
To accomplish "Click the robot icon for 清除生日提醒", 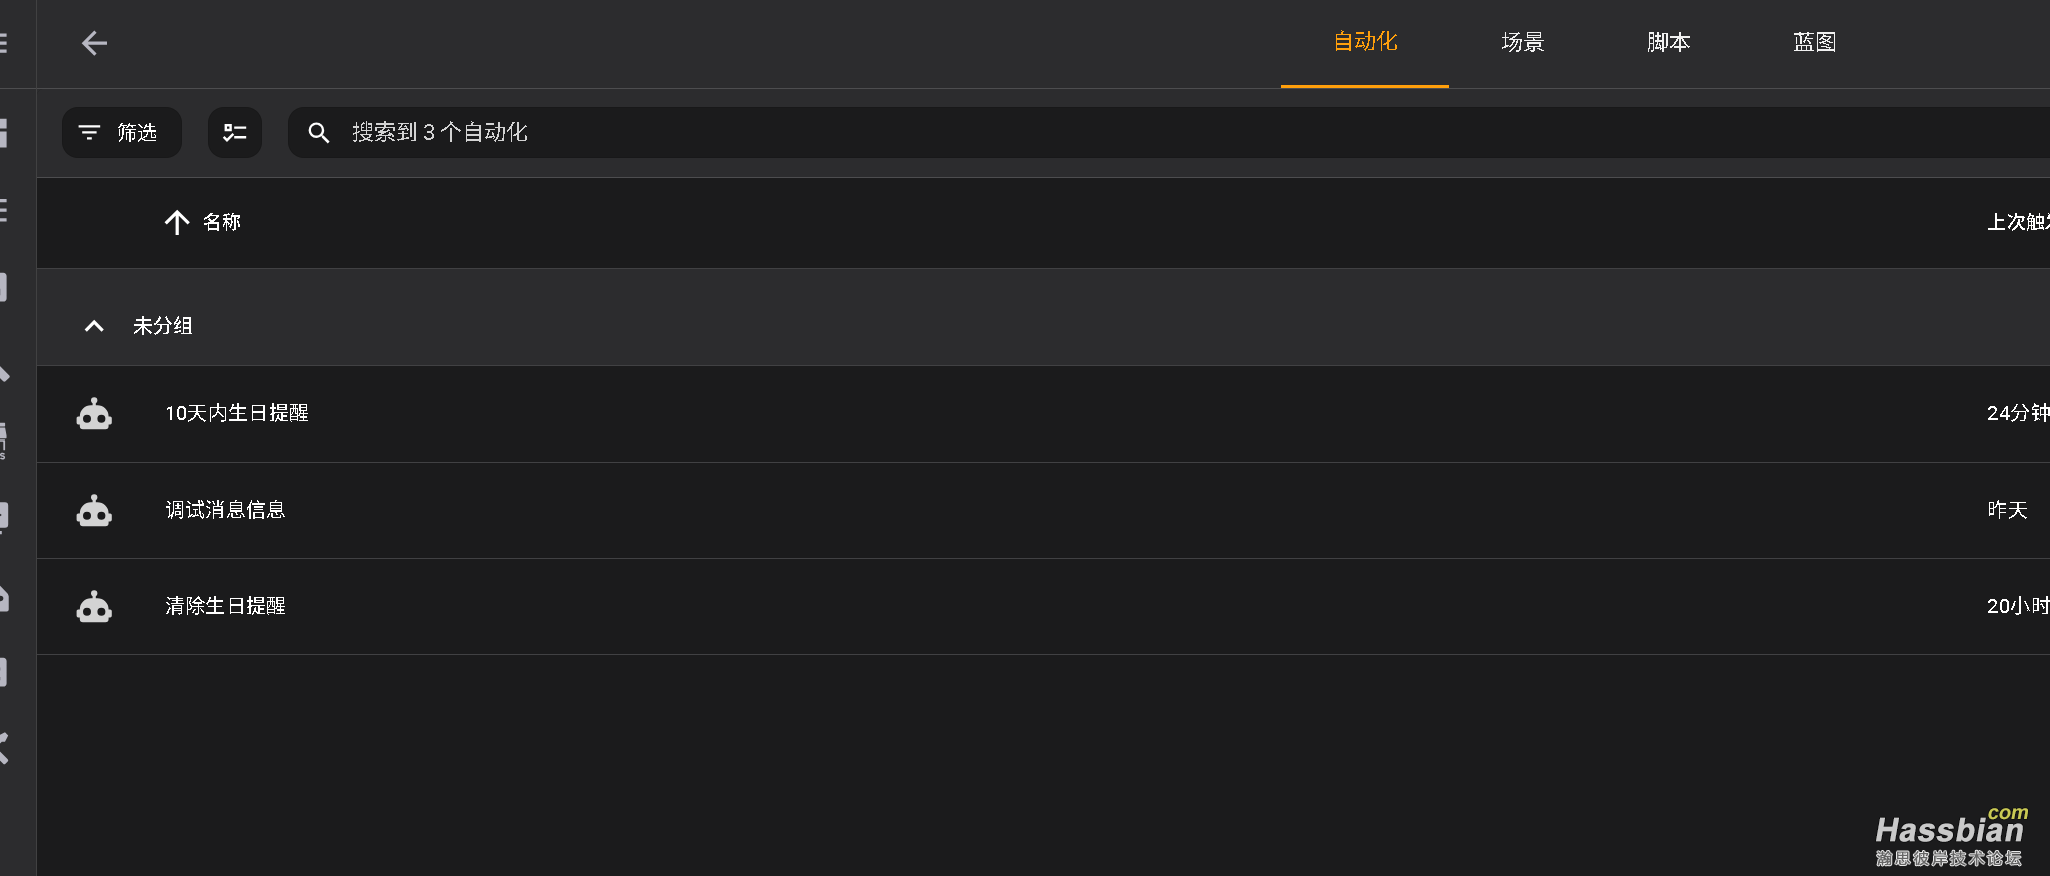I will (x=94, y=606).
